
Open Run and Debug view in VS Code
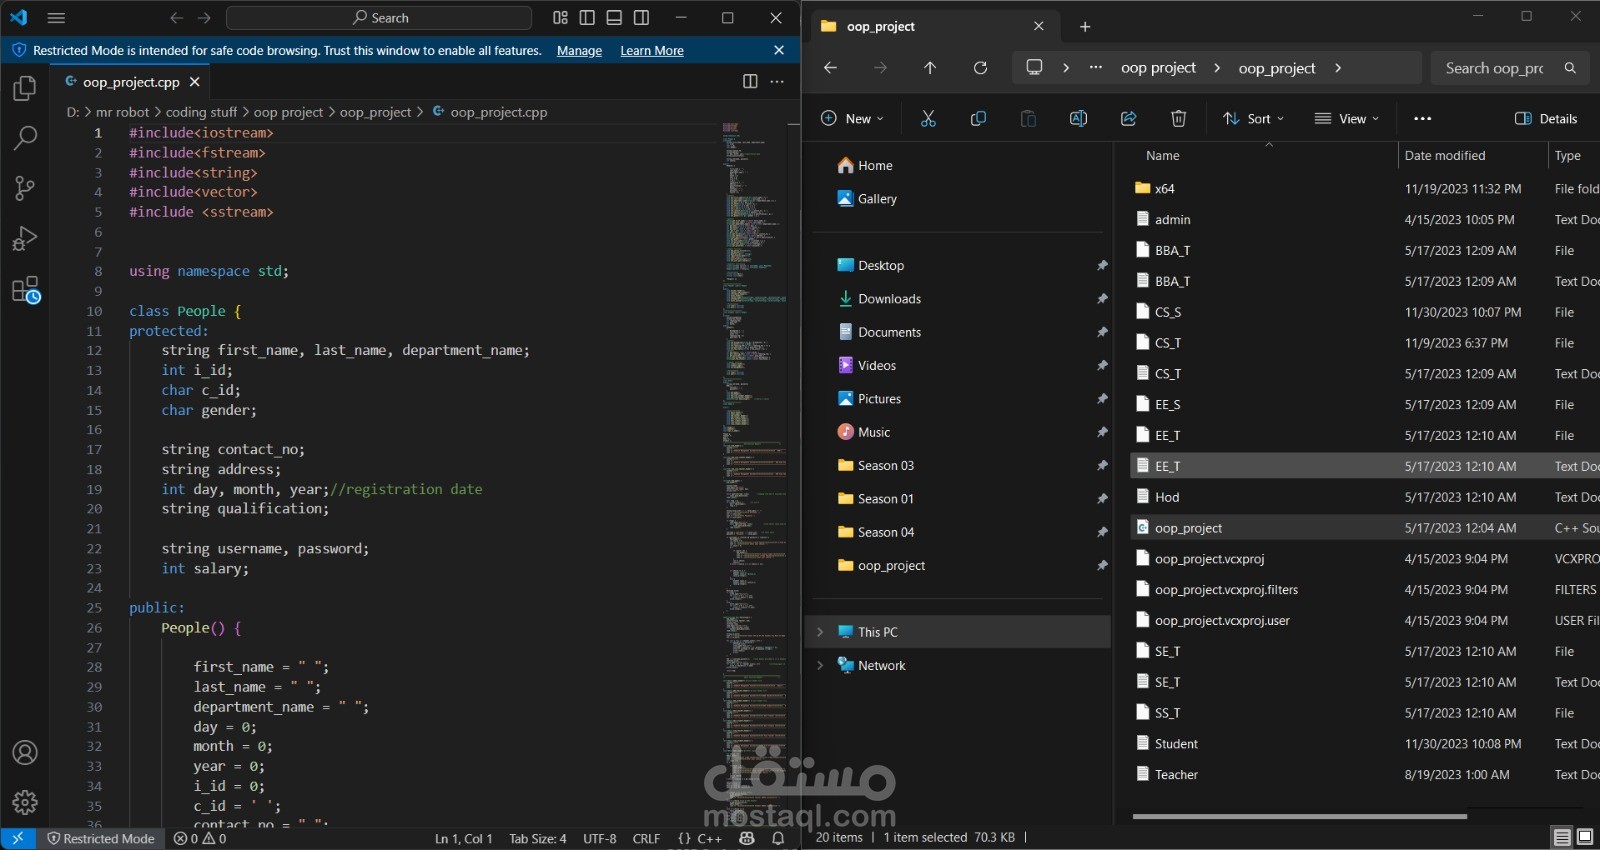pos(25,238)
